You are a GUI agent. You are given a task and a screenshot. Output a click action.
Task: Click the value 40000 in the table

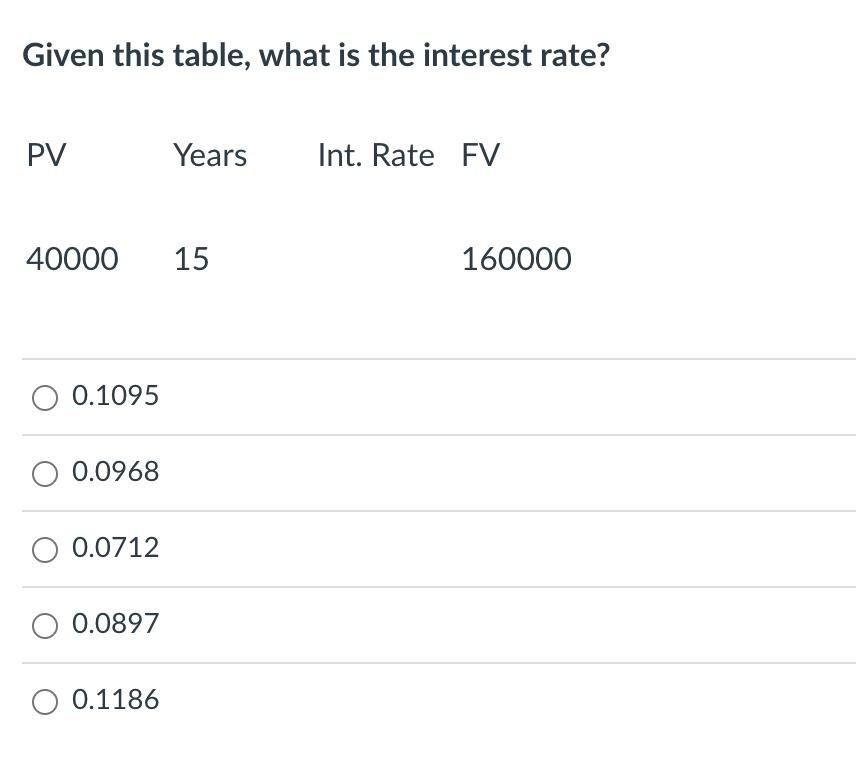pyautogui.click(x=72, y=259)
